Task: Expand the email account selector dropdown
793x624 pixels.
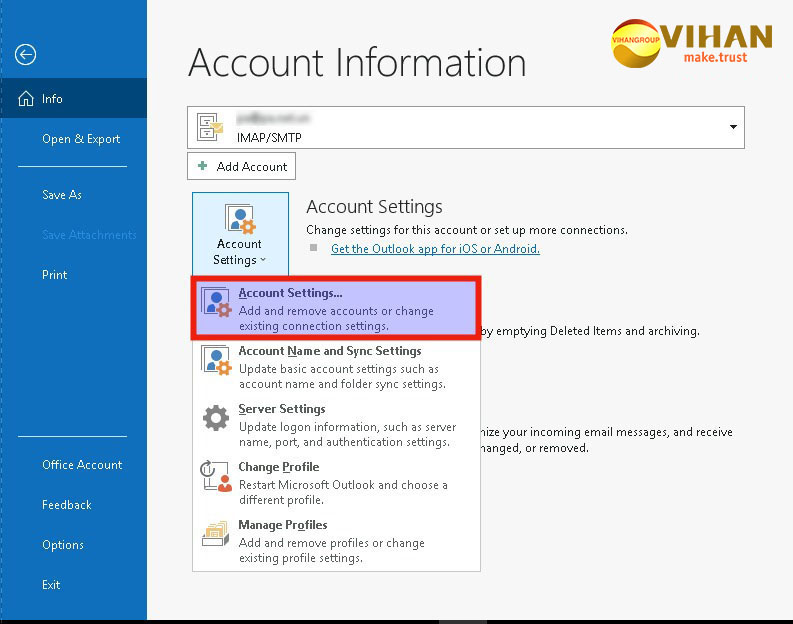Action: [733, 127]
